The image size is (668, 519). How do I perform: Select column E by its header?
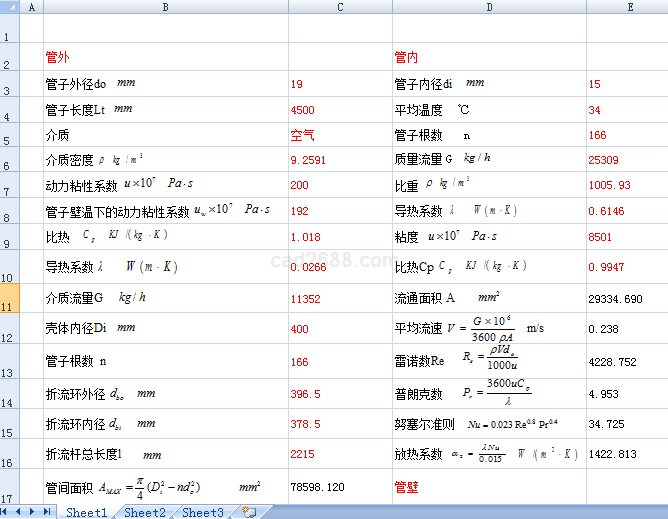point(627,7)
